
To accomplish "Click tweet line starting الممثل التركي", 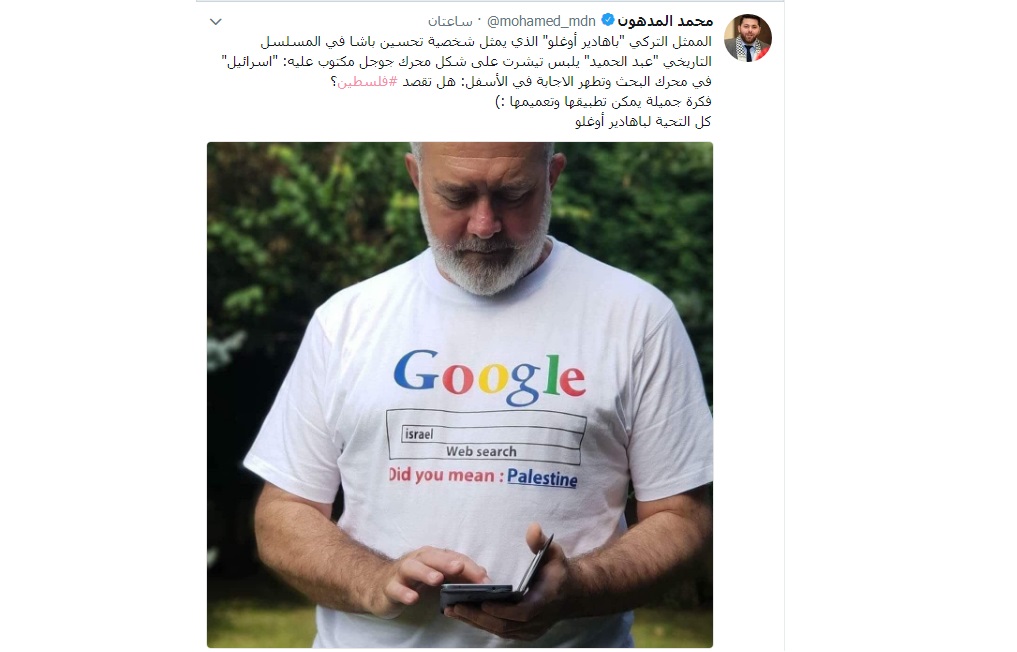I will (x=486, y=42).
